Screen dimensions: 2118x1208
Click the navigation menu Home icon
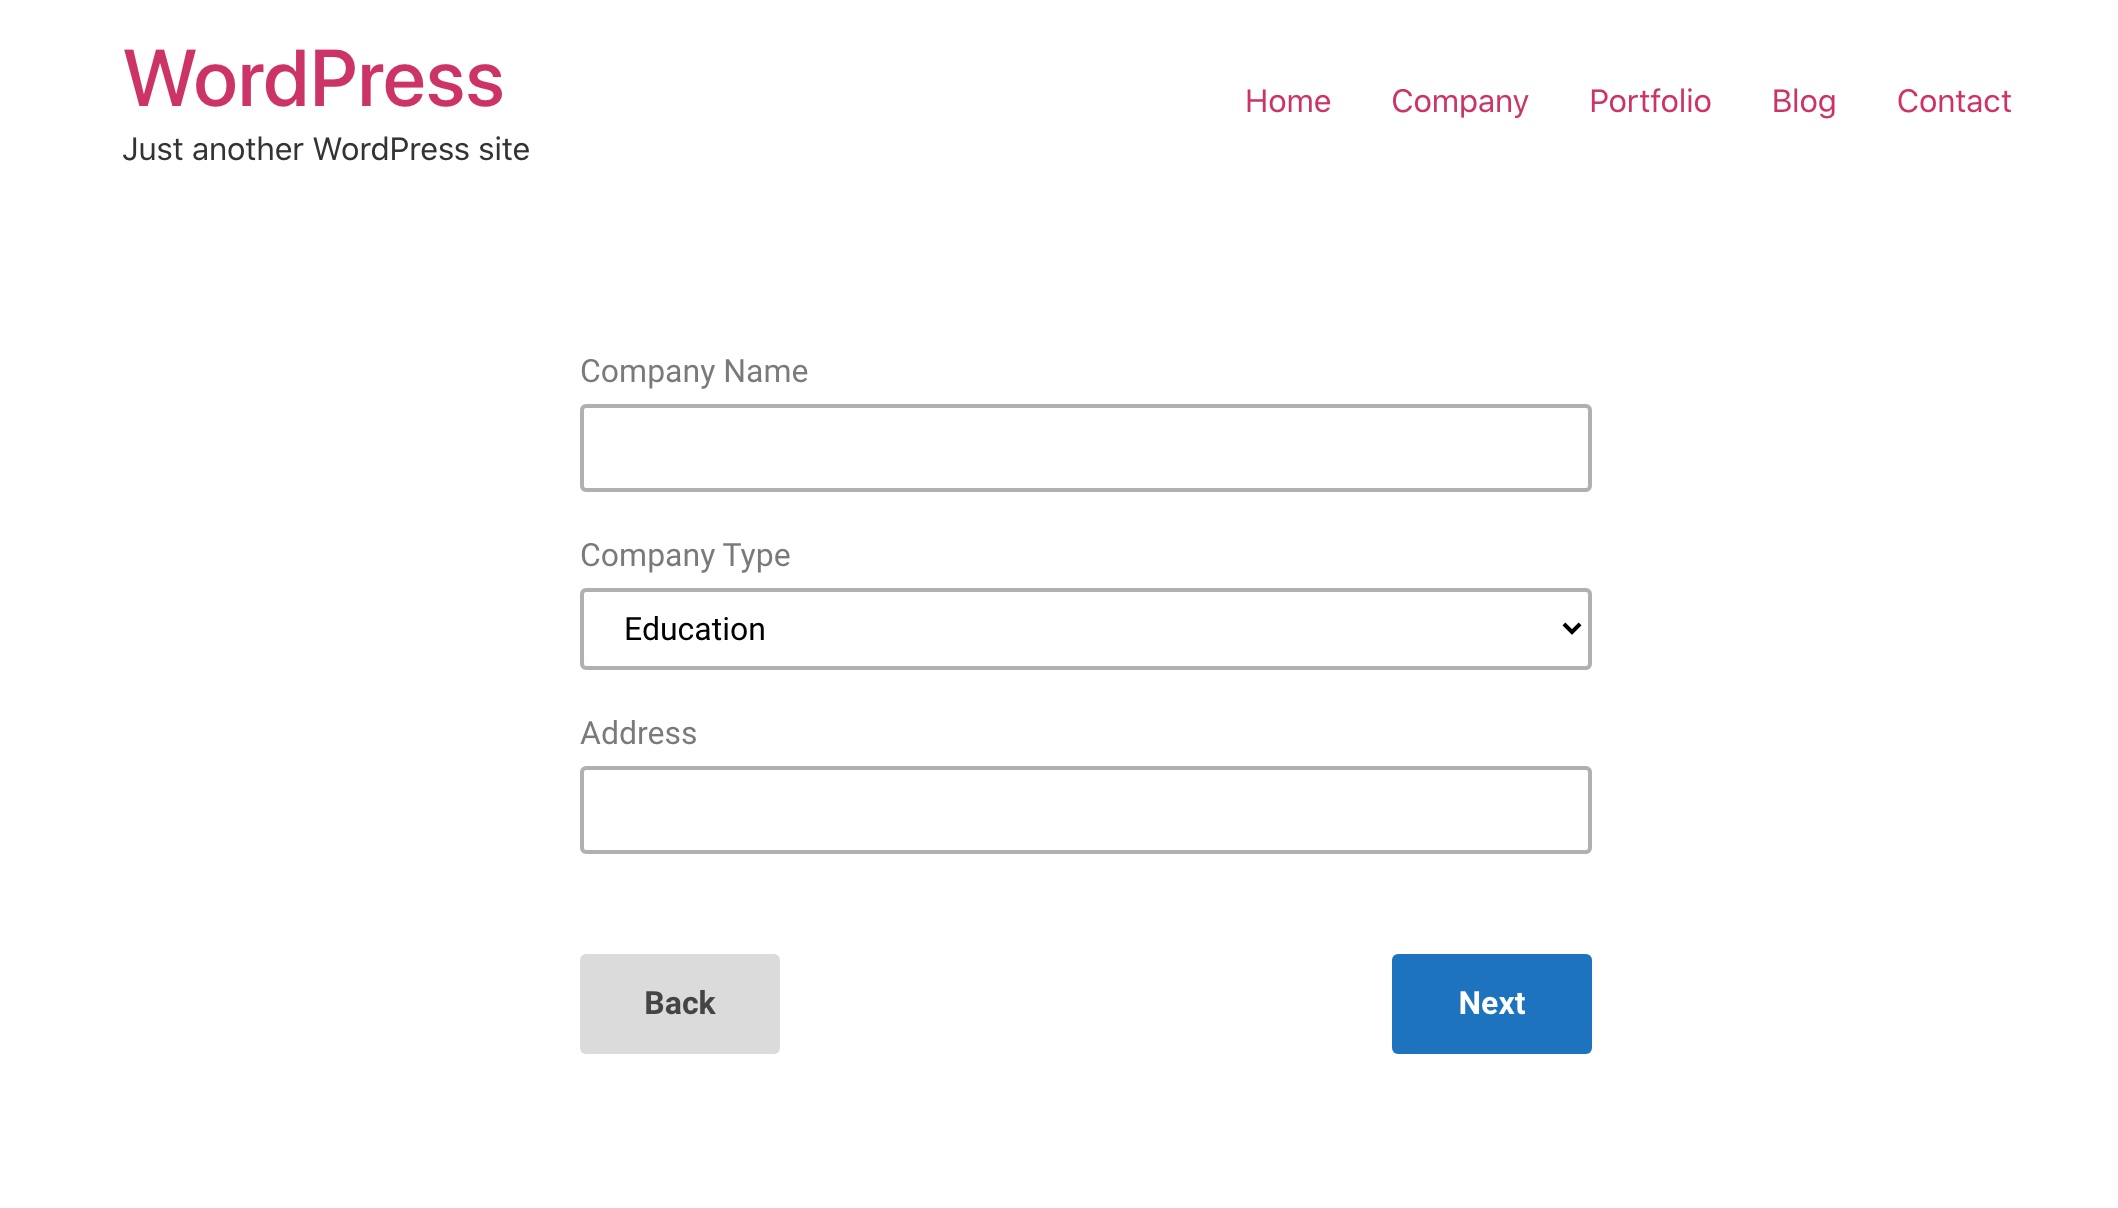coord(1287,99)
